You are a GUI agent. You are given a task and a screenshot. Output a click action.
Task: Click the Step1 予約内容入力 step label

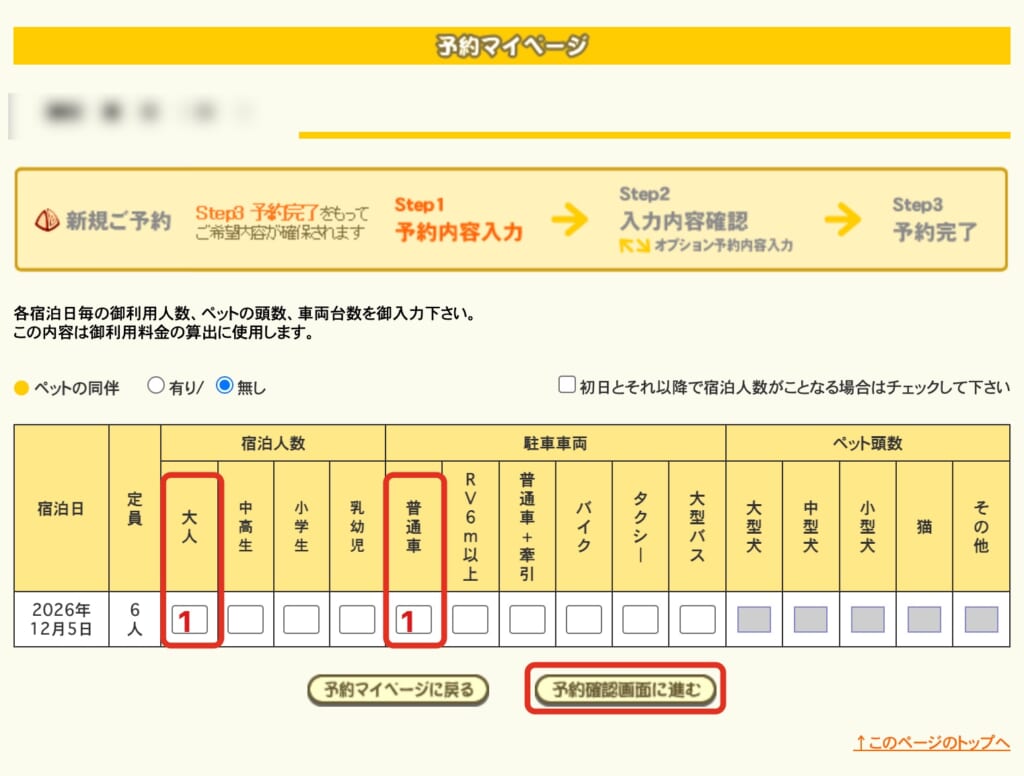click(x=458, y=220)
